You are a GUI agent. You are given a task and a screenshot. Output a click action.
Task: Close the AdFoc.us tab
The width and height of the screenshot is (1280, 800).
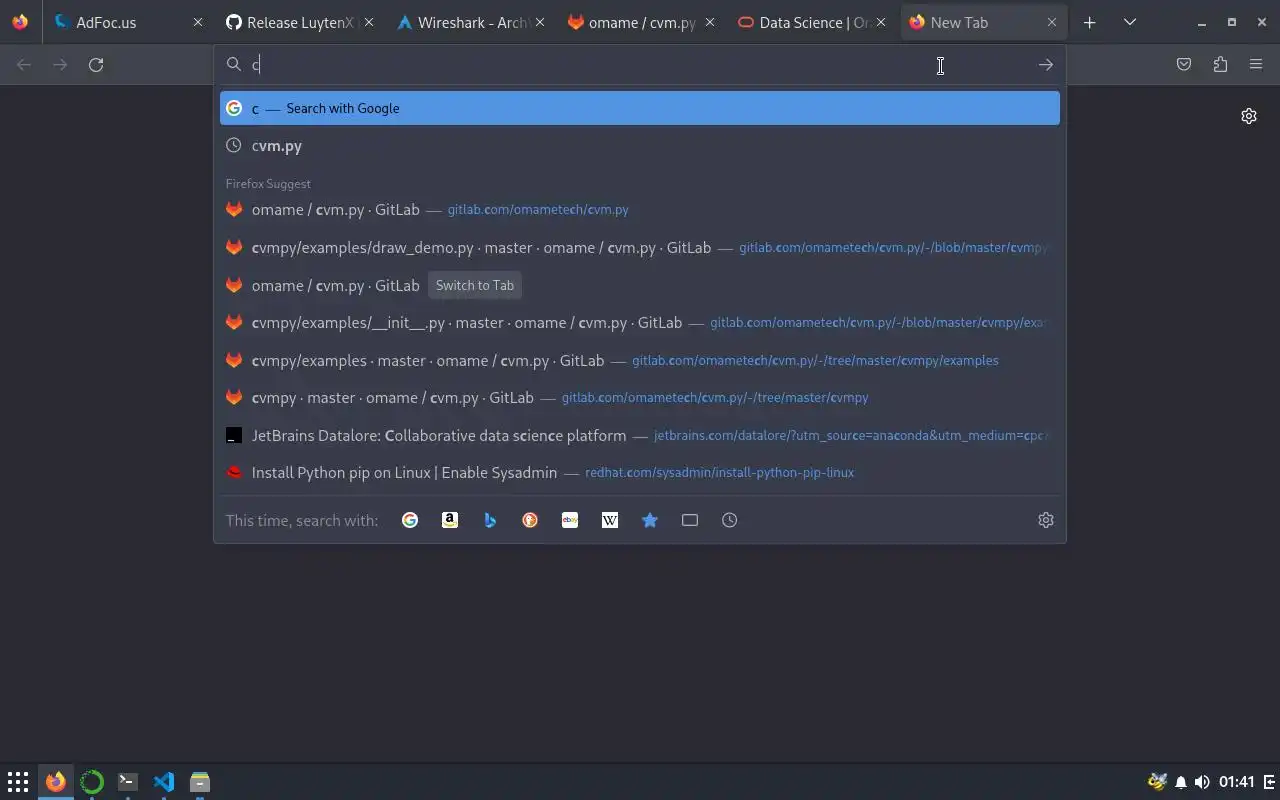click(x=197, y=22)
